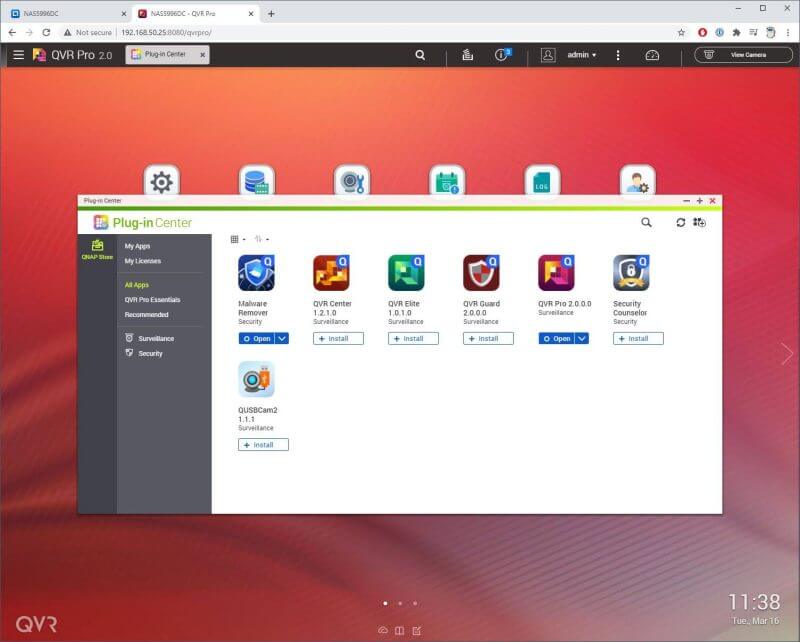Open My Licenses in the sidebar
The image size is (800, 642).
[143, 261]
